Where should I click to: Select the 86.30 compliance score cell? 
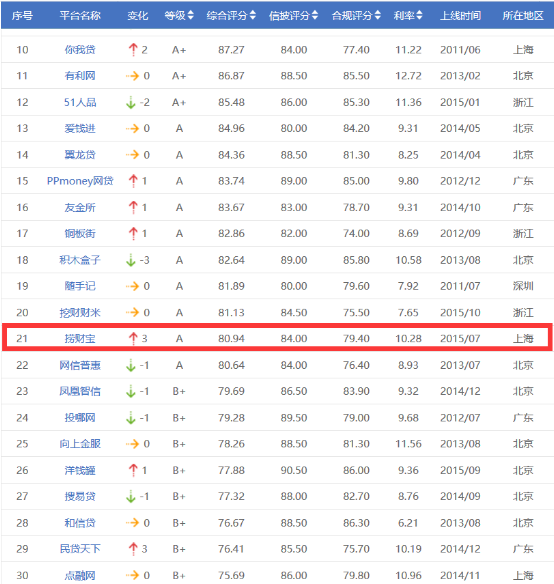pyautogui.click(x=357, y=523)
